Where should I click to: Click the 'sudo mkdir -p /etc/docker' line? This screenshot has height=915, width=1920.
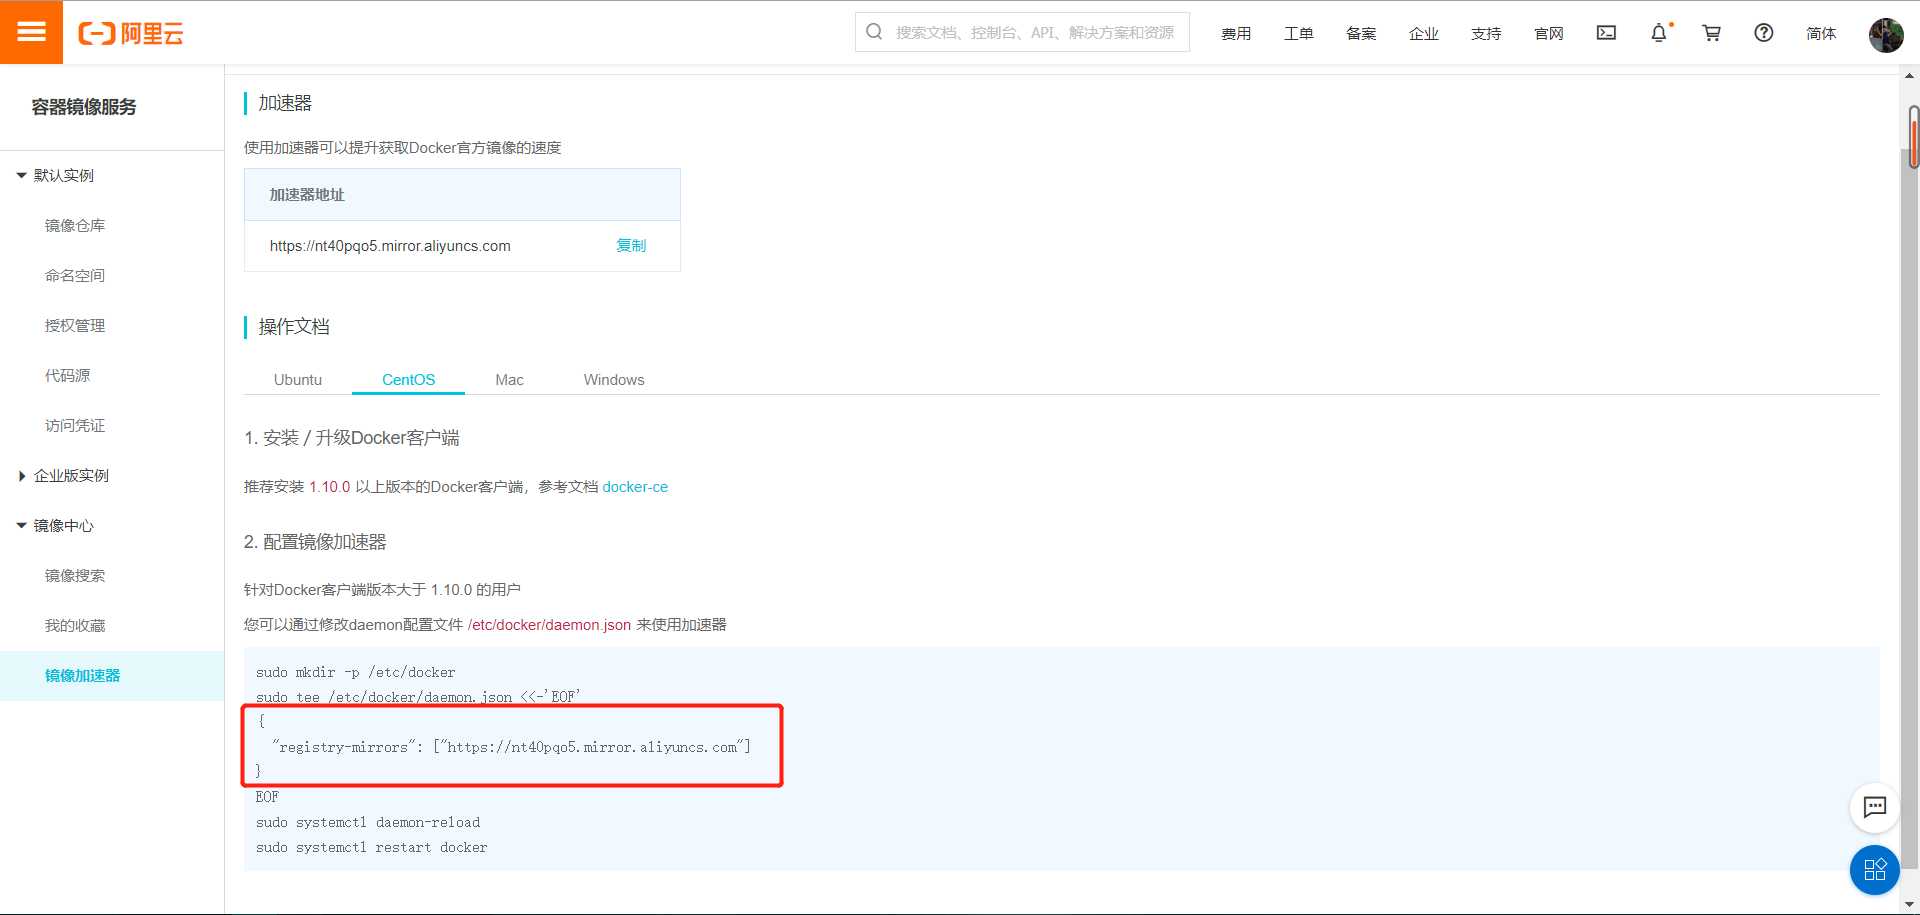(355, 672)
